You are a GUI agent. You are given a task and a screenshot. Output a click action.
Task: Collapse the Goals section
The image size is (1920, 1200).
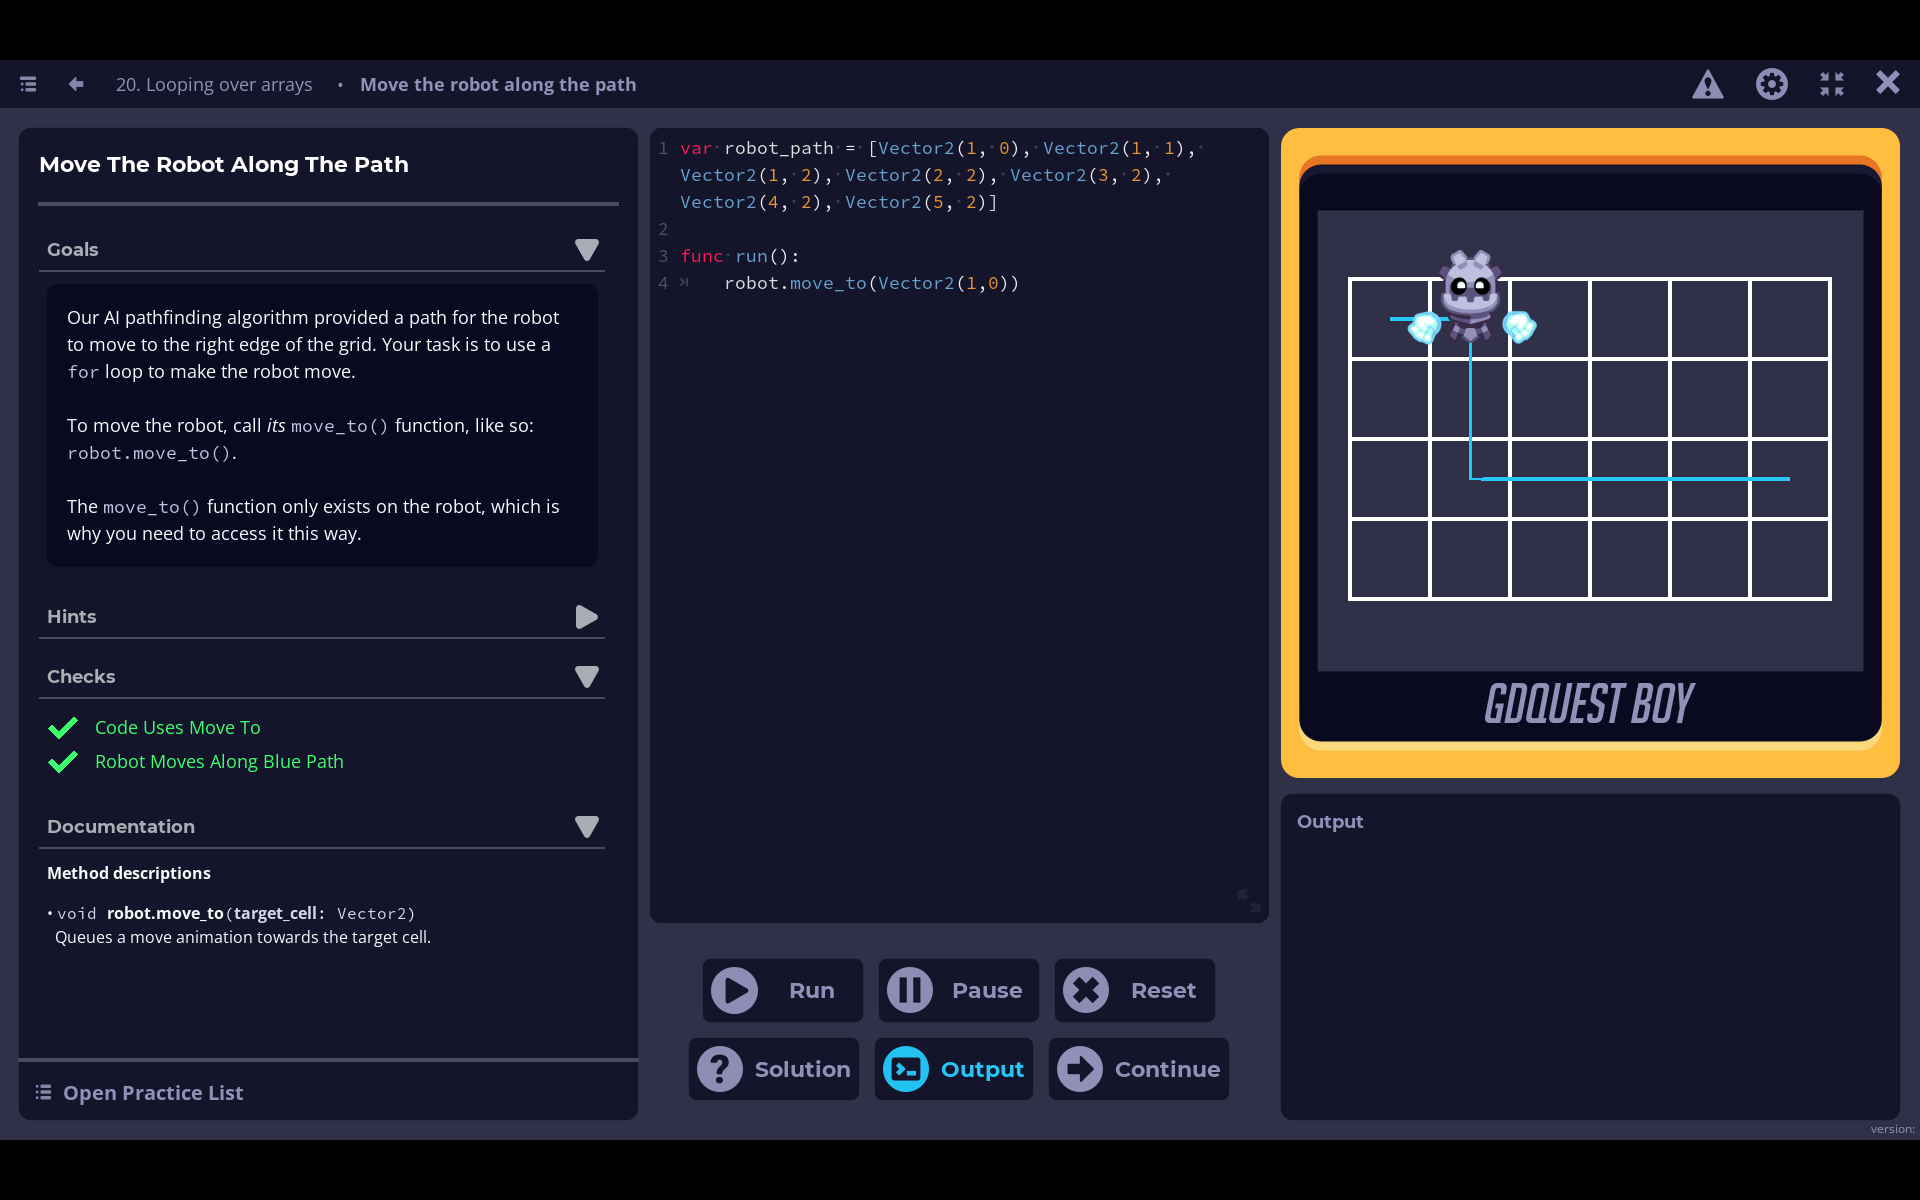[x=586, y=250]
